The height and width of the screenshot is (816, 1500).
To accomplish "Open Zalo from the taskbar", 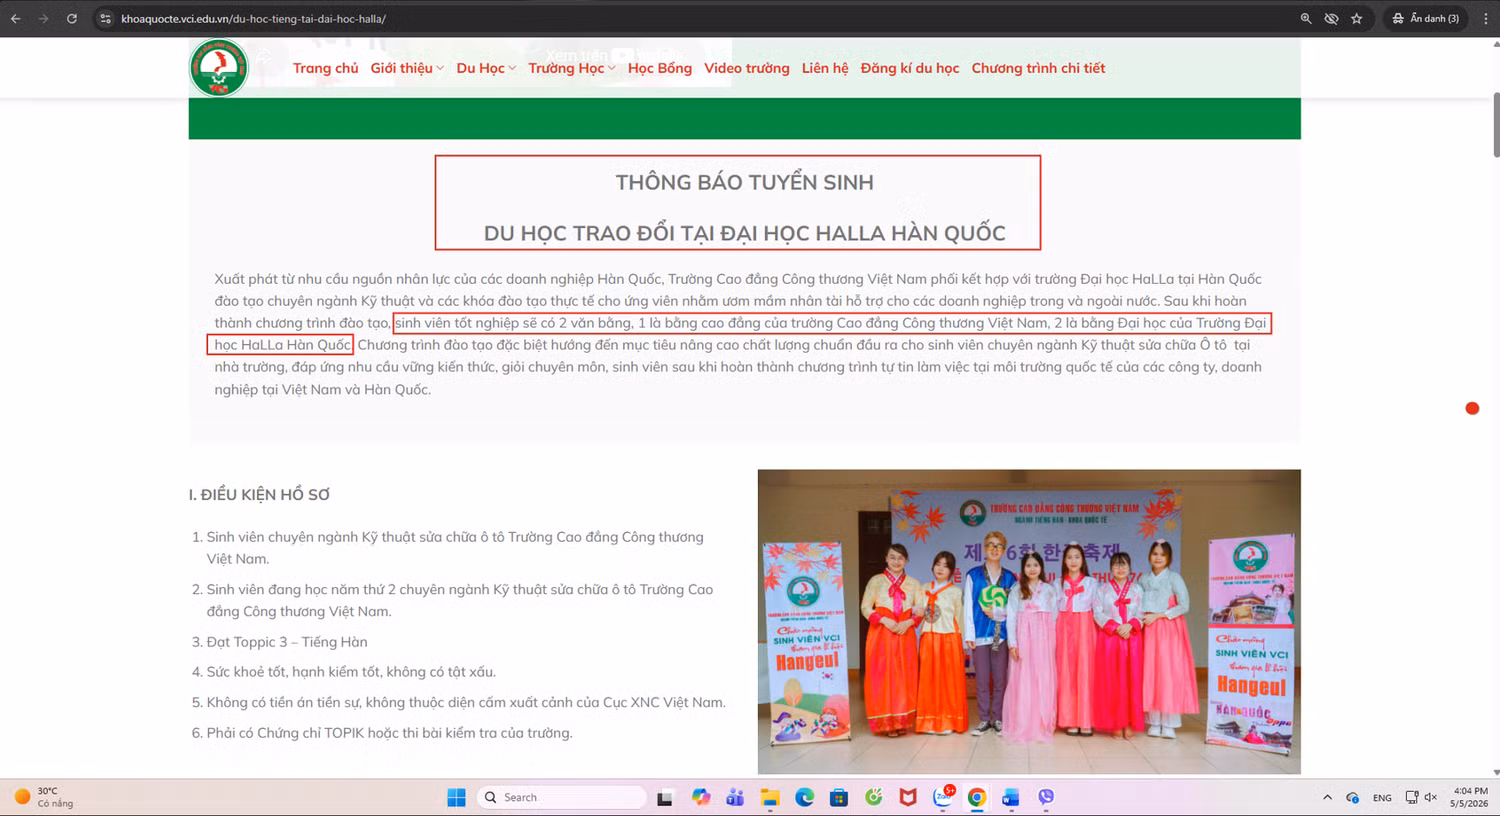I will (x=943, y=797).
